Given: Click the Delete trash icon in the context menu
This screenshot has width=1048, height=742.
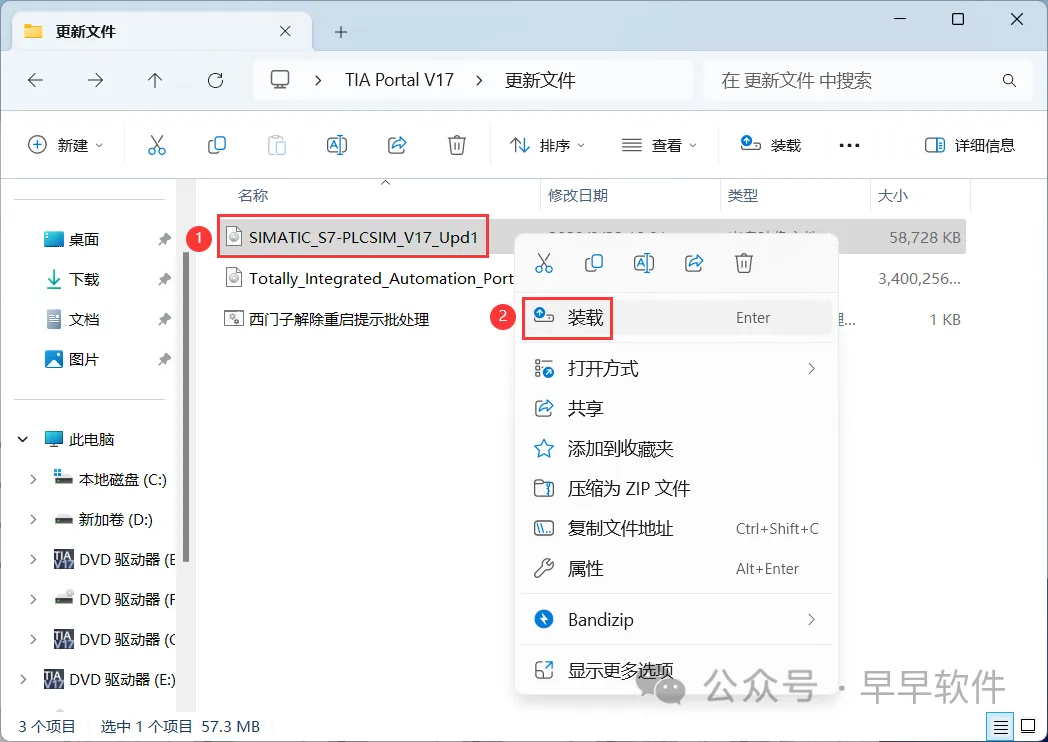Looking at the screenshot, I should [x=744, y=263].
